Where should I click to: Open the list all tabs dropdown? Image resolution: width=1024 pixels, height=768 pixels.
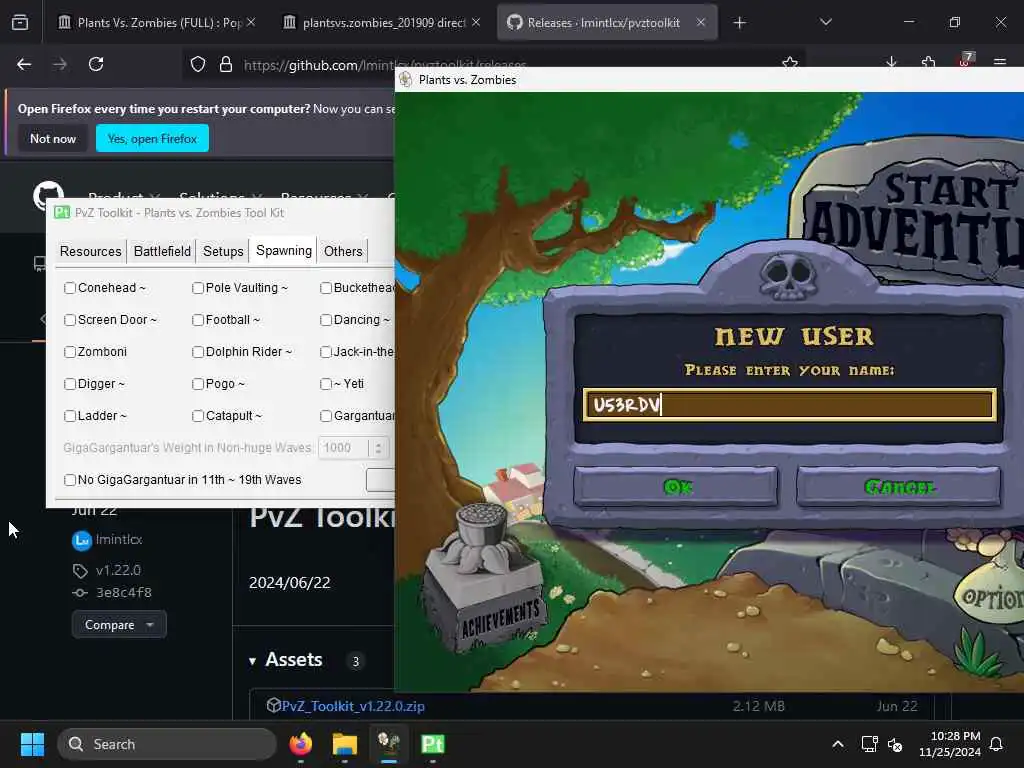(825, 22)
